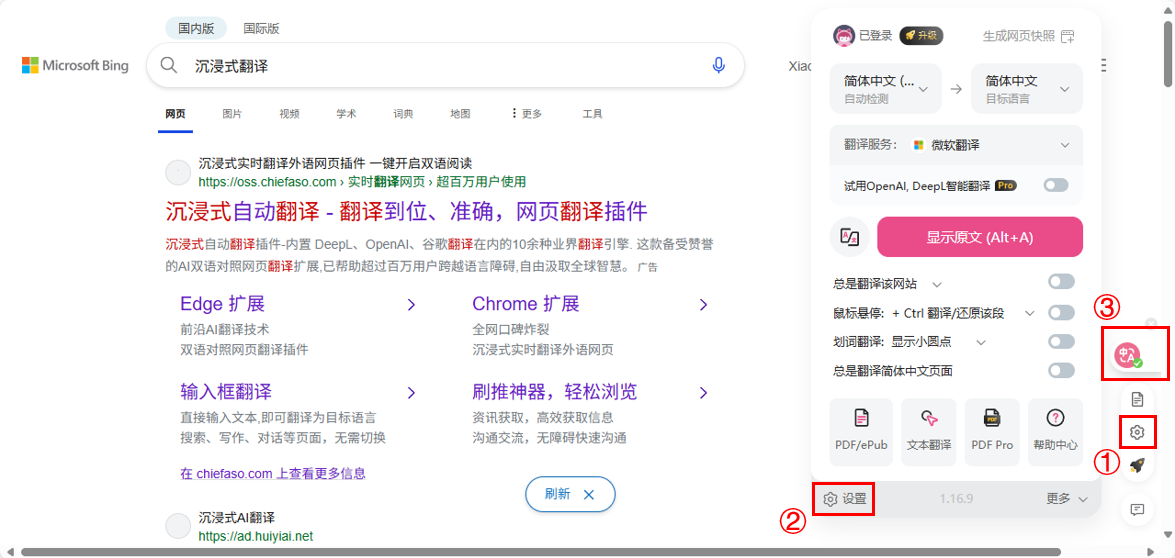Toggle 总是翻译简体中文页面 switch

tap(1061, 371)
